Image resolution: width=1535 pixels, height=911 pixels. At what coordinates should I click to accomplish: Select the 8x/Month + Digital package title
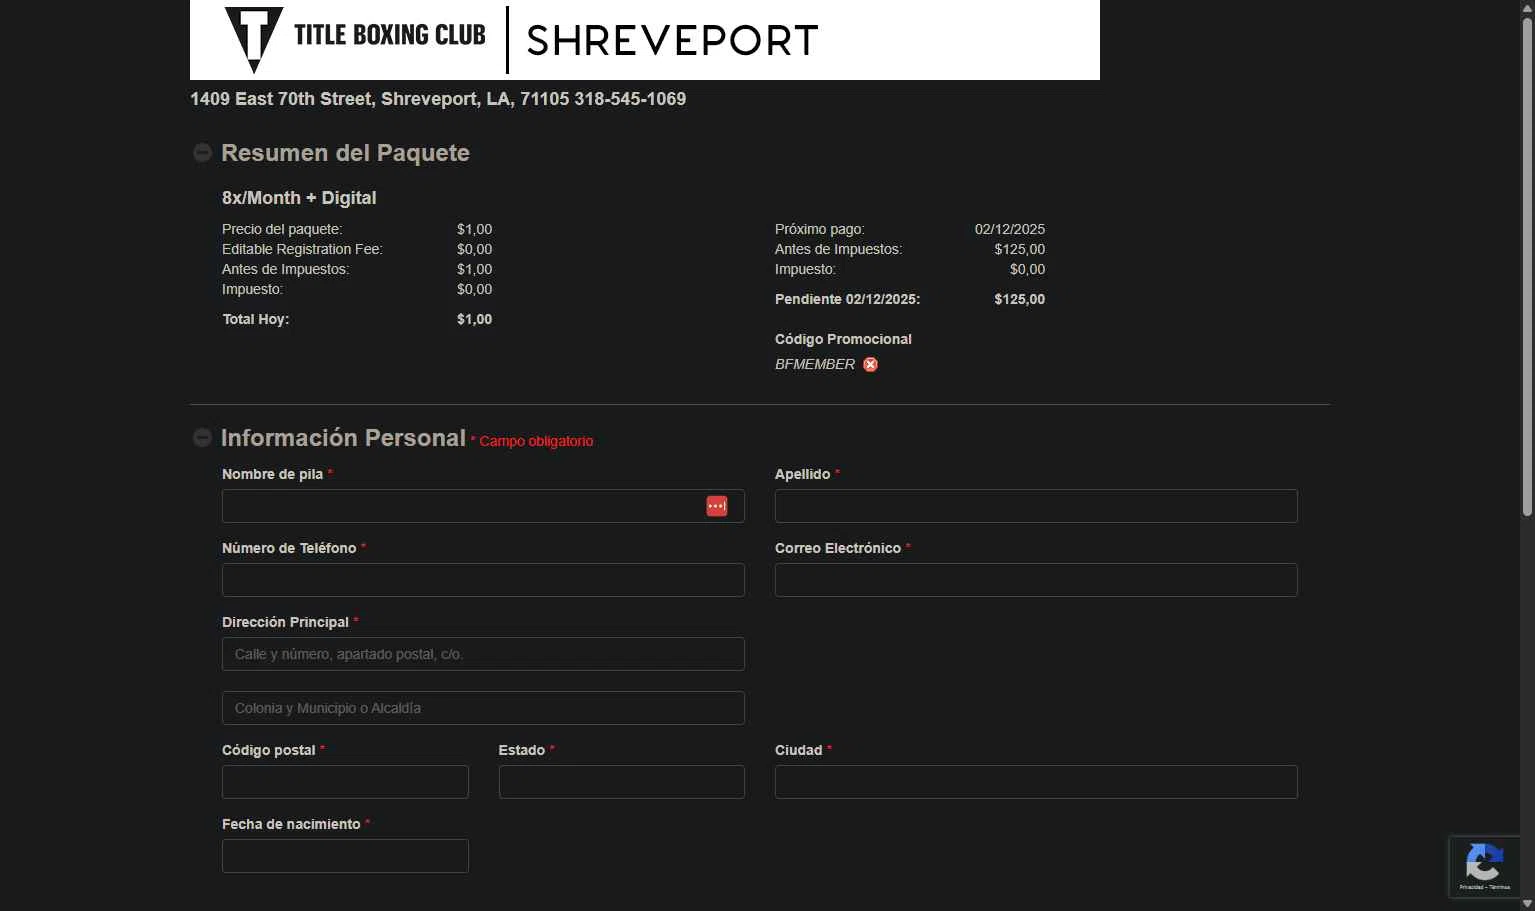[x=299, y=198]
